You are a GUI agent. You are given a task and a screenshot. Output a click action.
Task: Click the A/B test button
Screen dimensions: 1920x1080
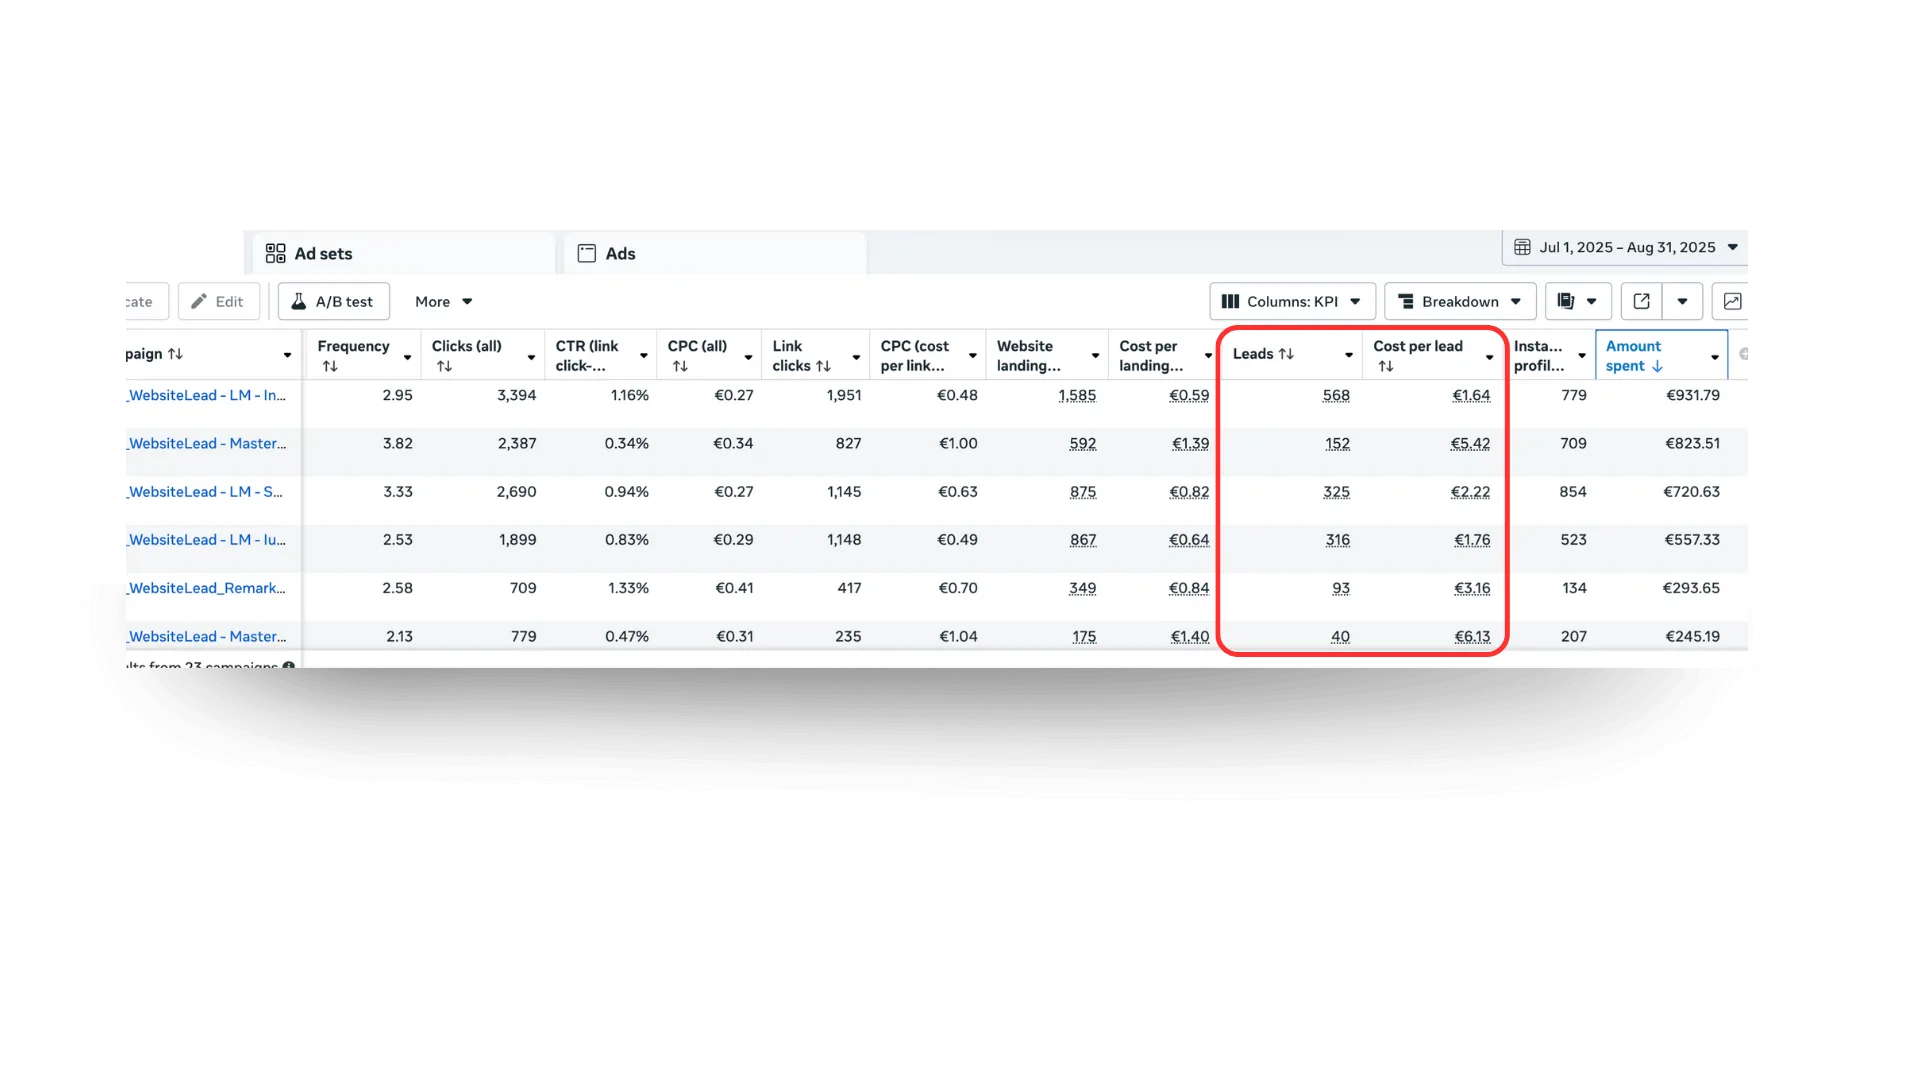tap(333, 301)
